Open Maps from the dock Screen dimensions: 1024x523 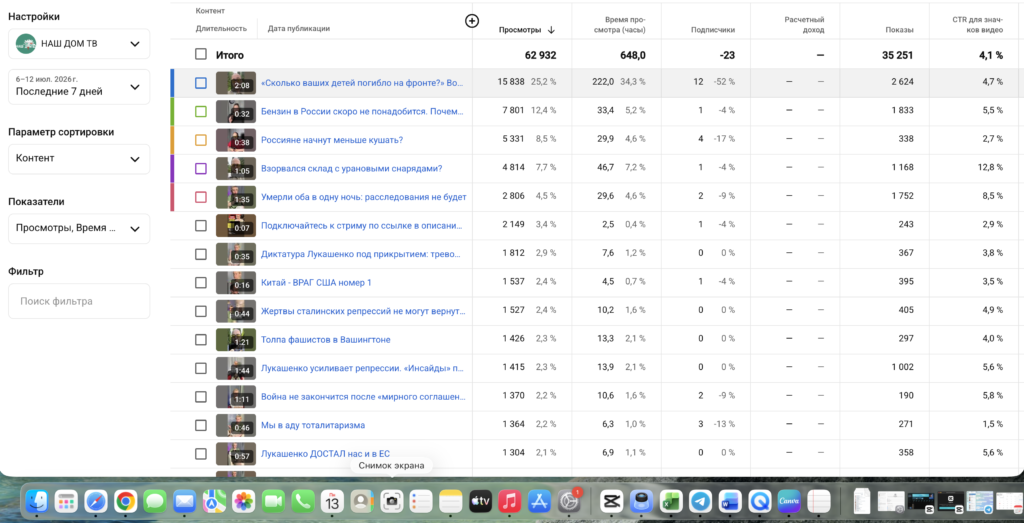pos(214,501)
